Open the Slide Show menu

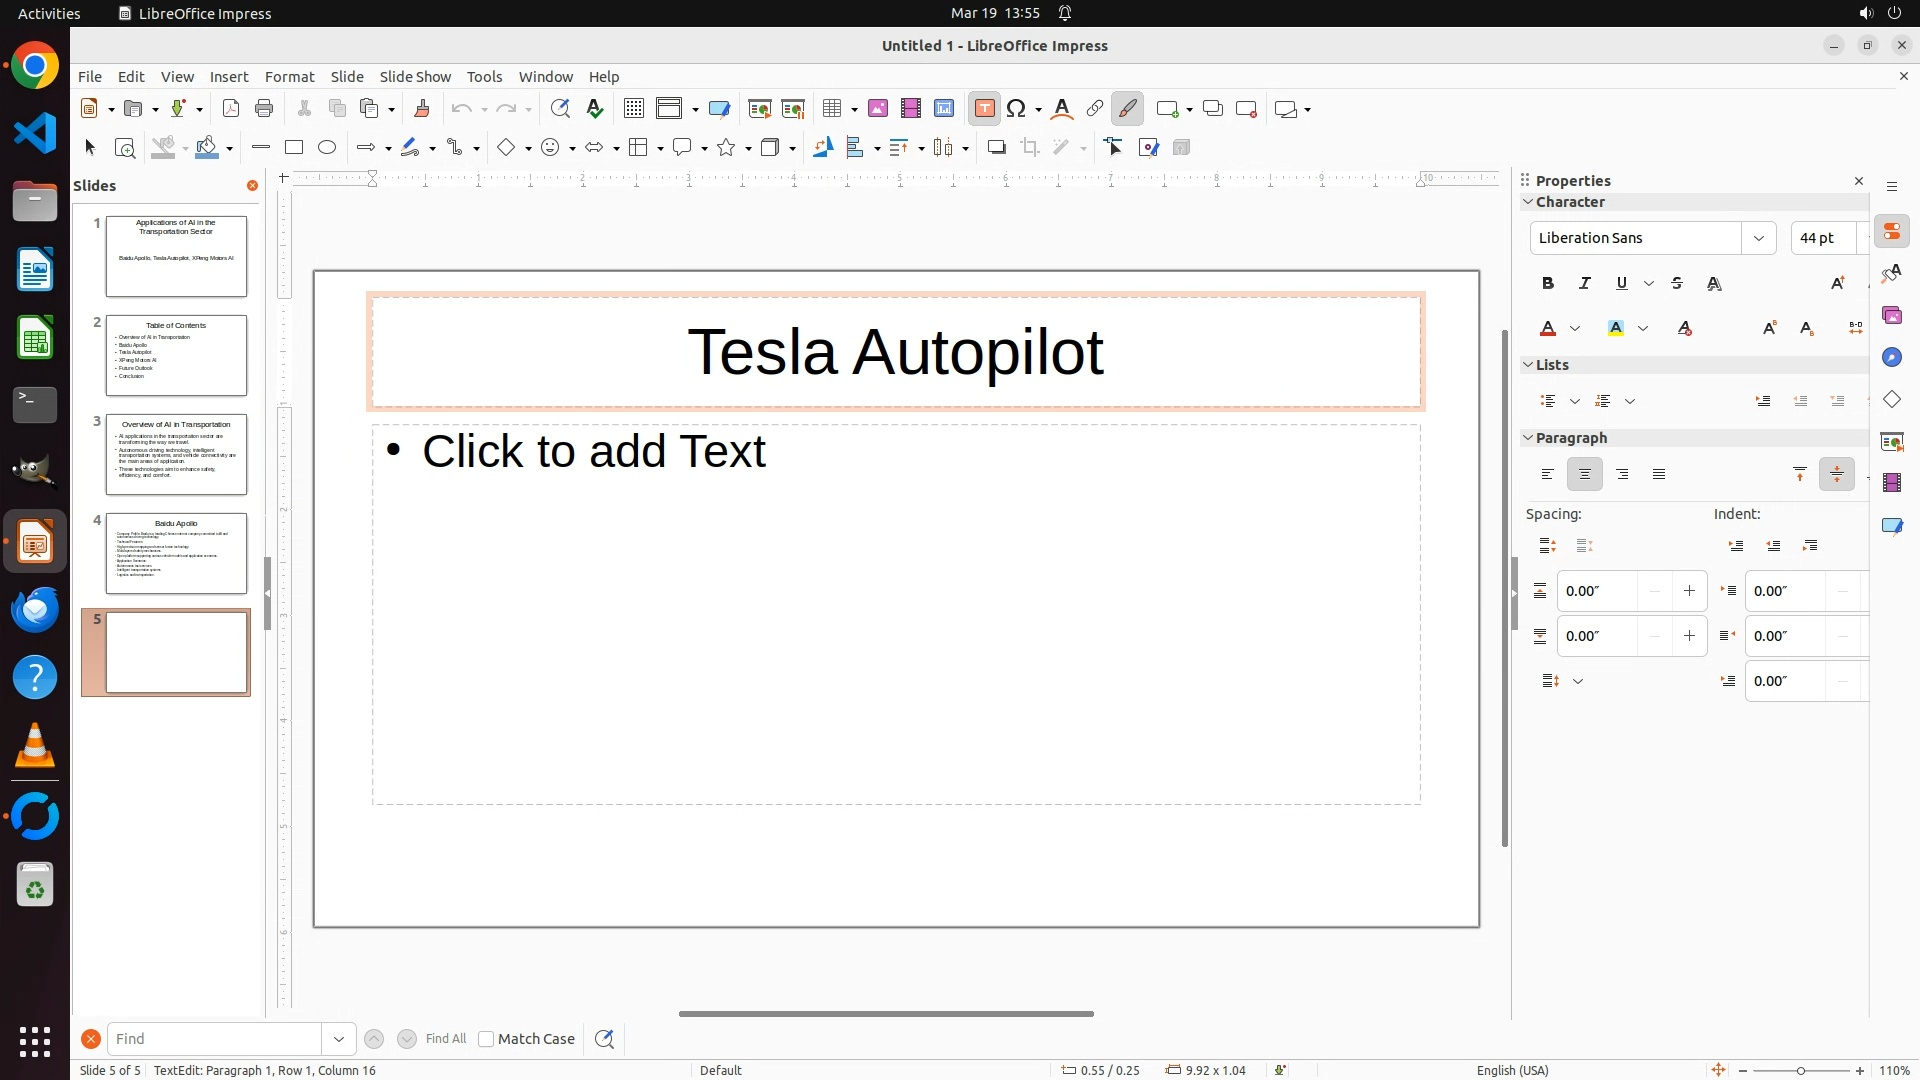[x=415, y=77]
